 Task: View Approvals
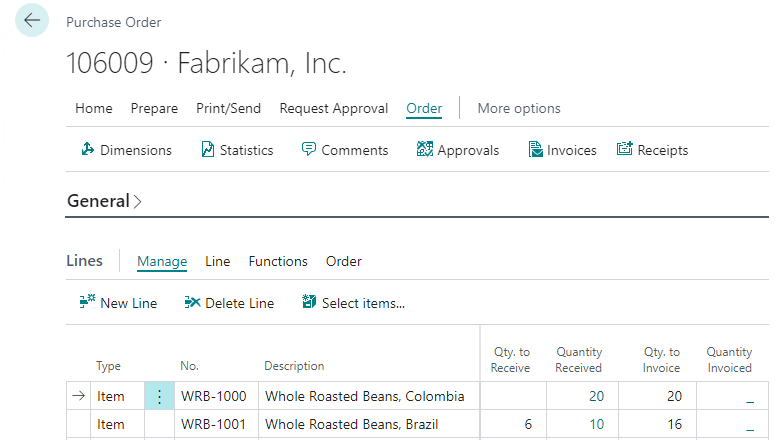458,150
